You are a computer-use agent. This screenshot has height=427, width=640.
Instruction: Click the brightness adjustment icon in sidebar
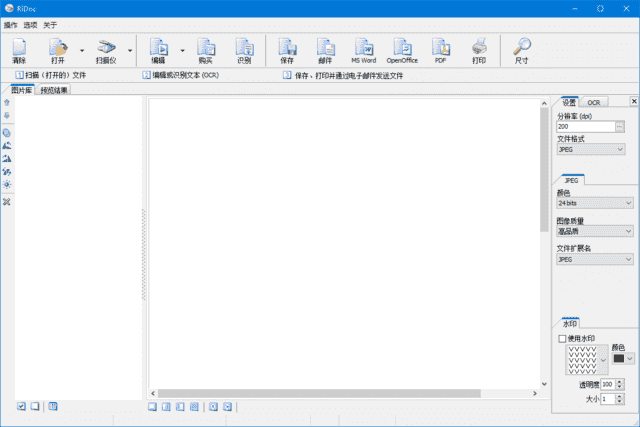7,185
